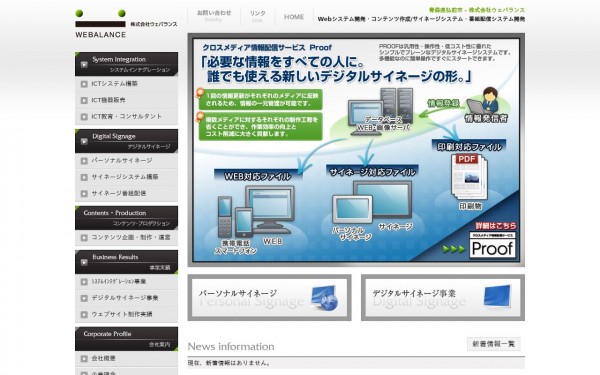Open サイネージ番組配信 link
This screenshot has width=600, height=375.
coord(126,193)
